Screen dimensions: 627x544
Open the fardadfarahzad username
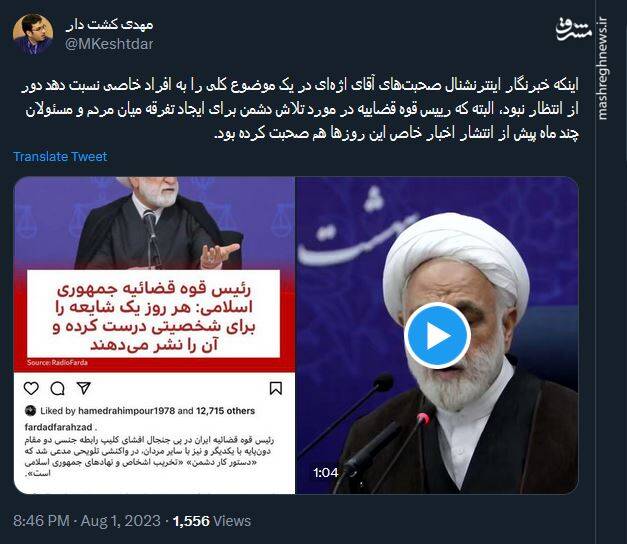tap(58, 427)
